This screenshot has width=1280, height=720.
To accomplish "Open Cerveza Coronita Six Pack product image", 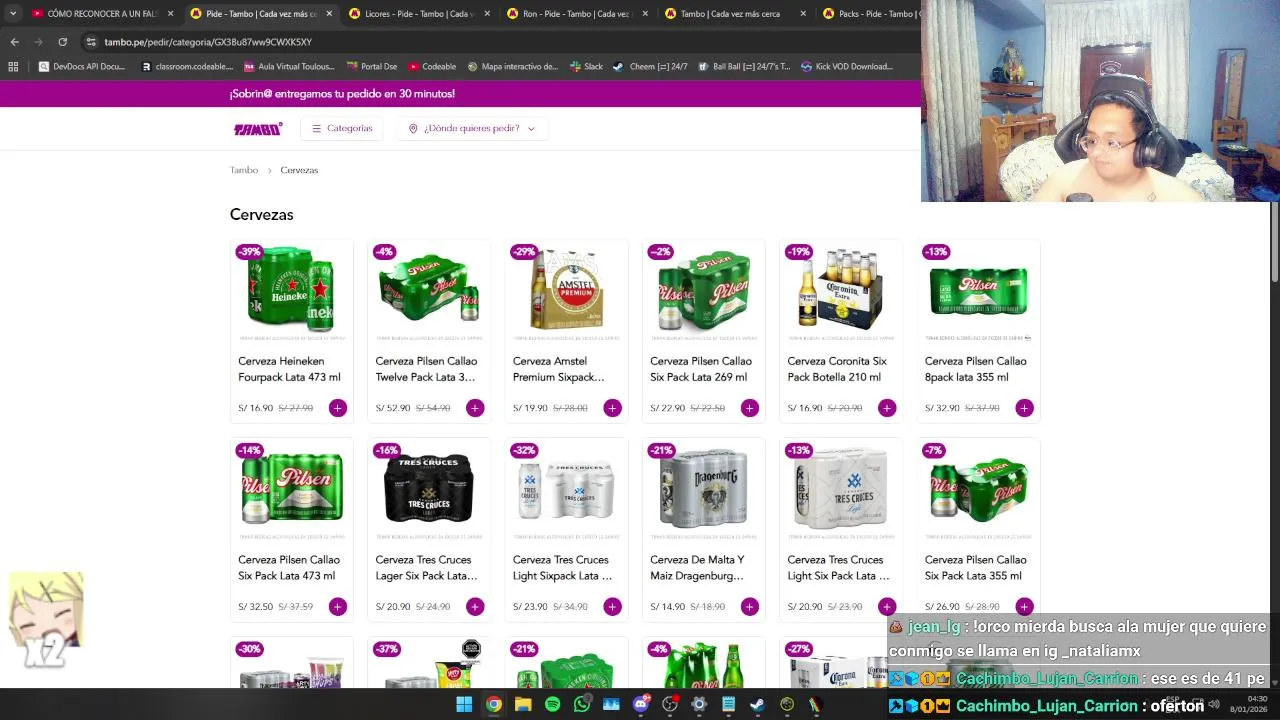I will [840, 290].
